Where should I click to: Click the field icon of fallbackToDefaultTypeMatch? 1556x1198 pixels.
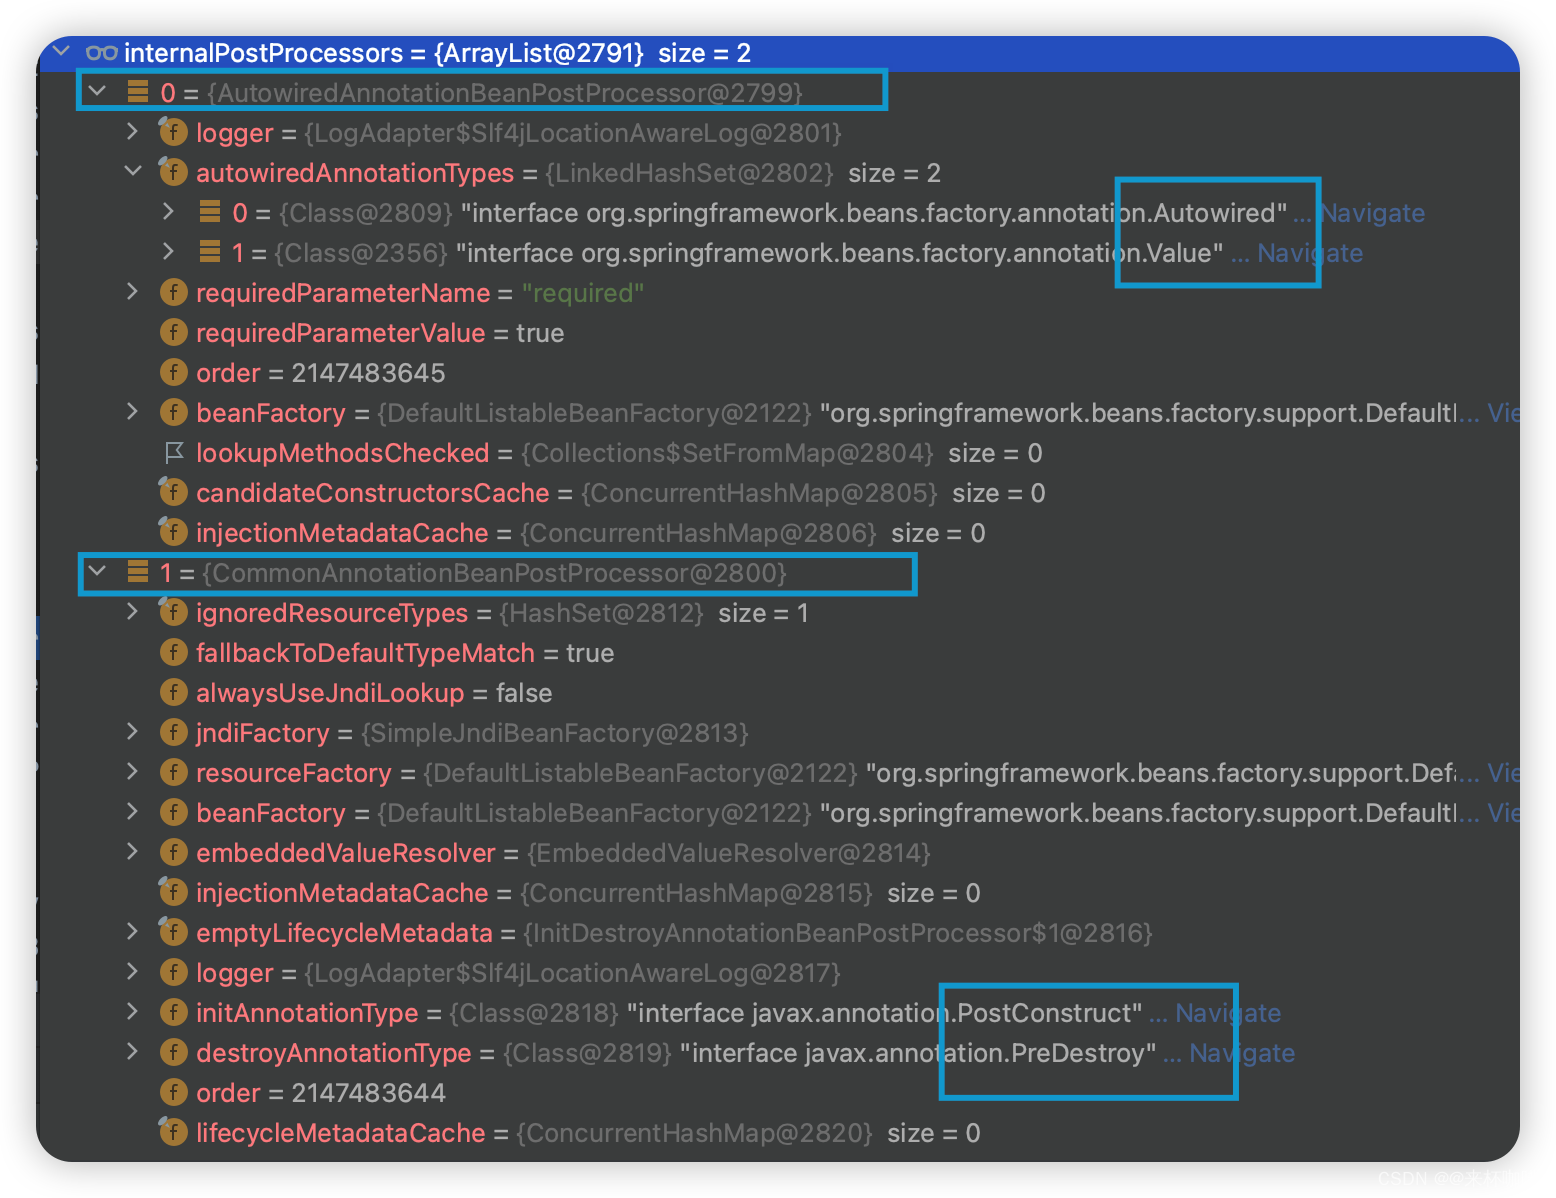tap(173, 652)
